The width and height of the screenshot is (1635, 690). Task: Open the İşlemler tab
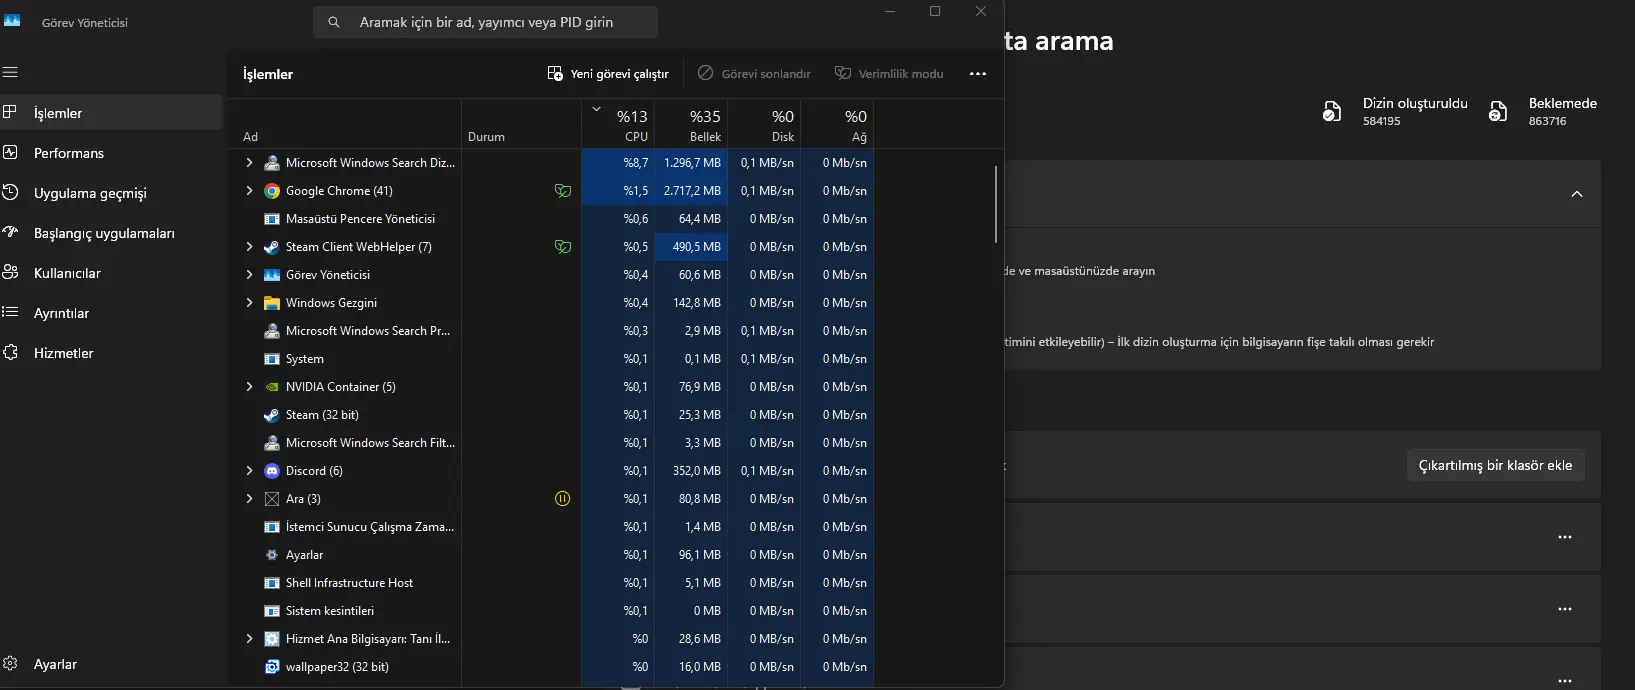tap(111, 113)
